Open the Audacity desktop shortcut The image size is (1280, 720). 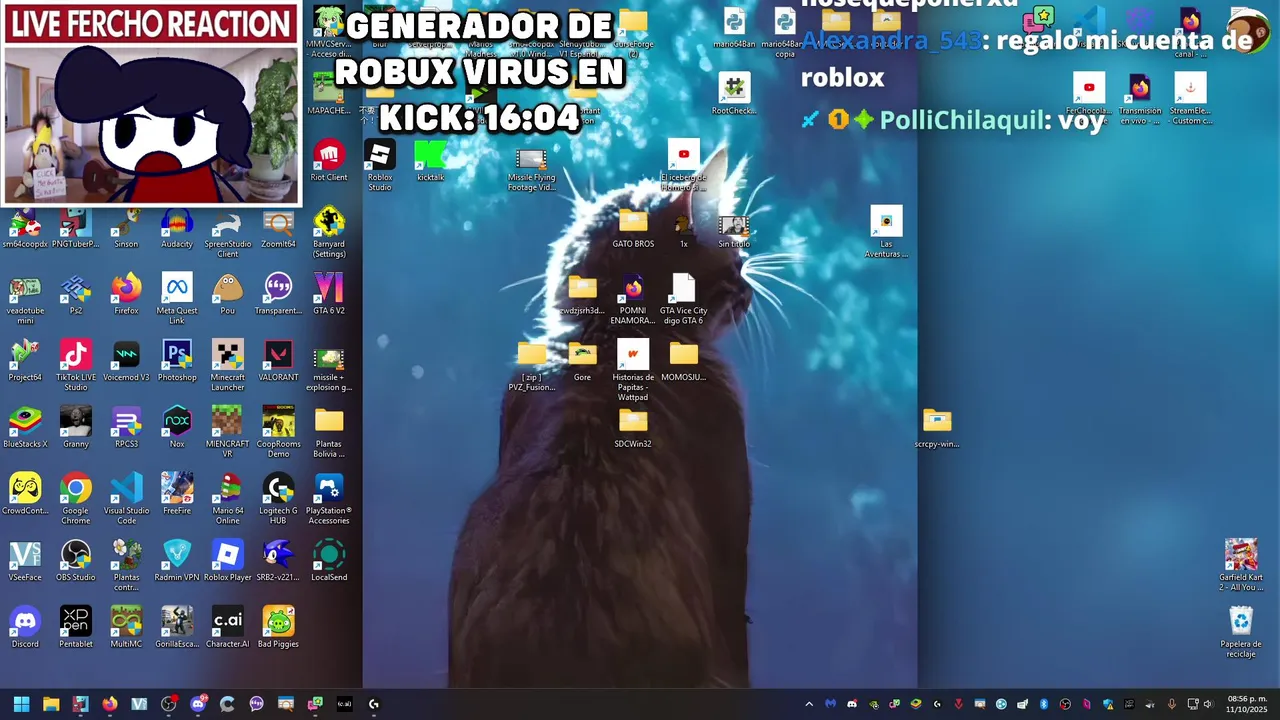click(177, 228)
